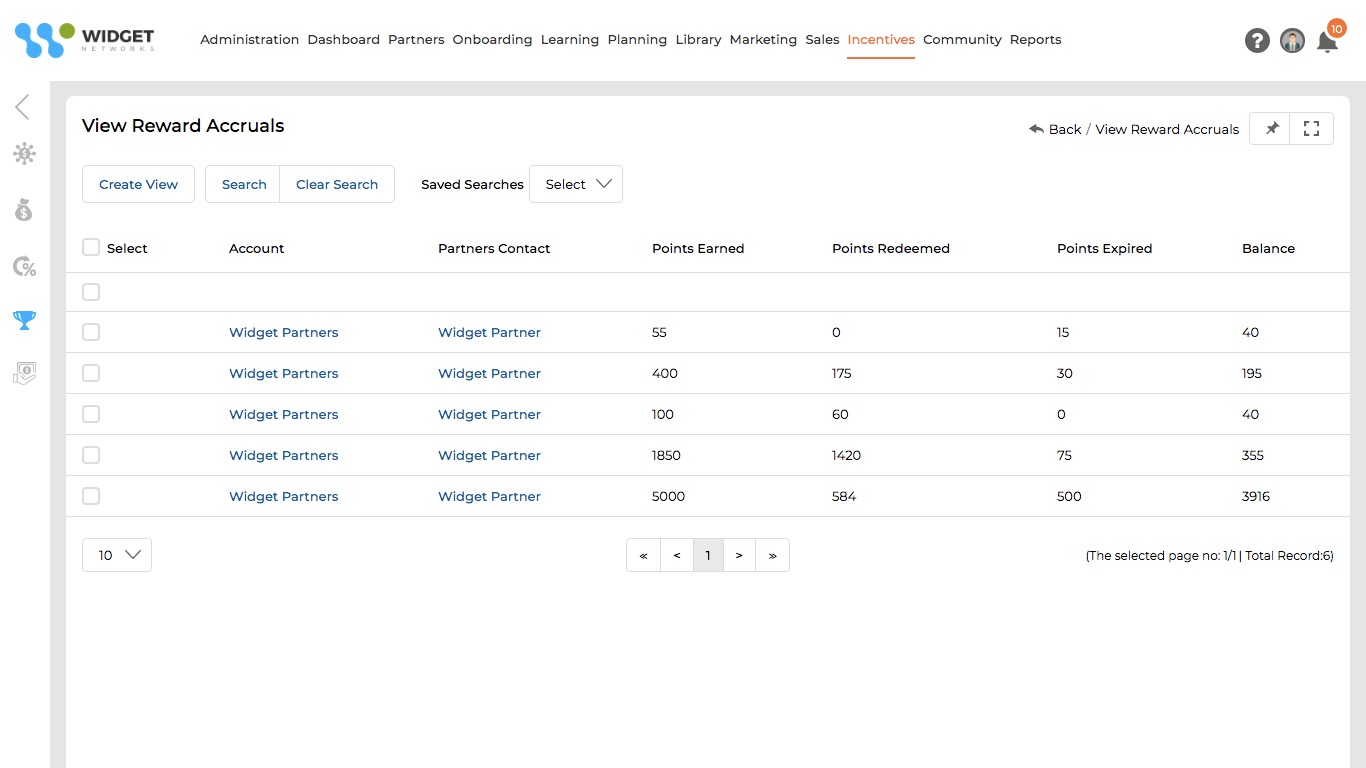Open the Incentives menu
Viewport: 1366px width, 768px height.
click(x=881, y=40)
